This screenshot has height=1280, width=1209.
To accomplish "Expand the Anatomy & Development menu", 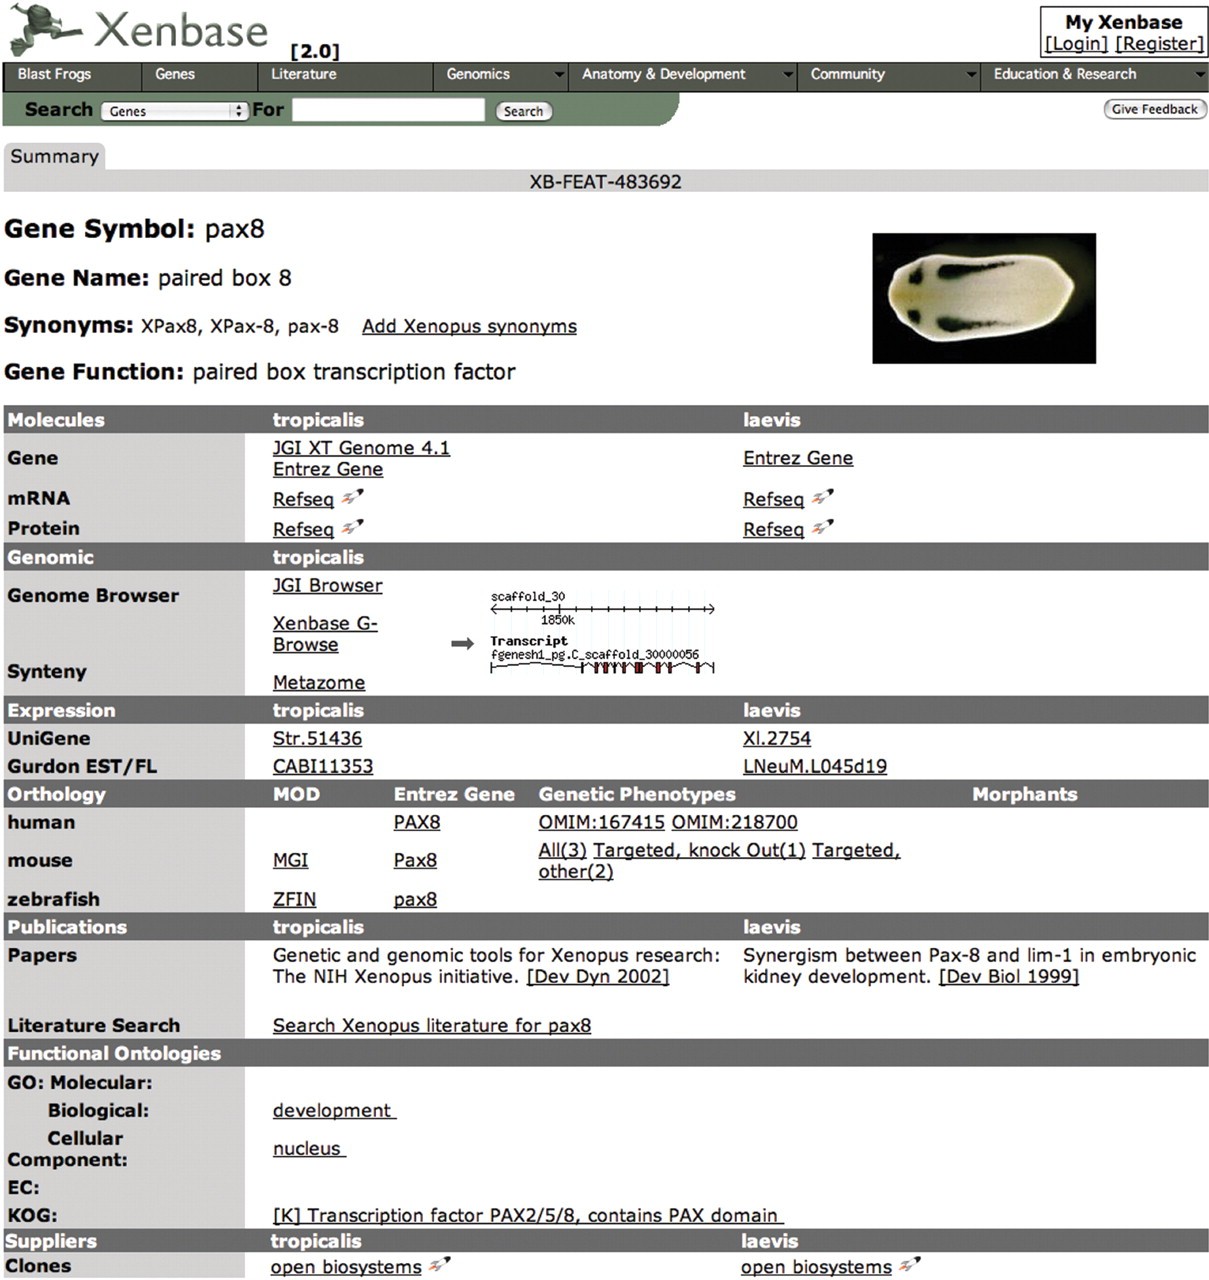I will click(x=686, y=75).
